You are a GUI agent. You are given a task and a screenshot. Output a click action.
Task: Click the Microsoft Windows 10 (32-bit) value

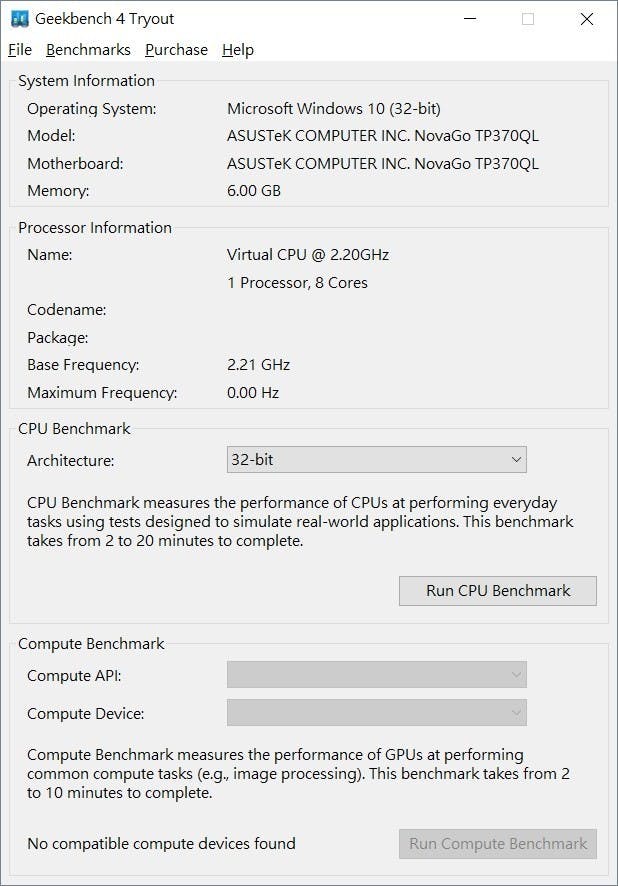click(334, 108)
